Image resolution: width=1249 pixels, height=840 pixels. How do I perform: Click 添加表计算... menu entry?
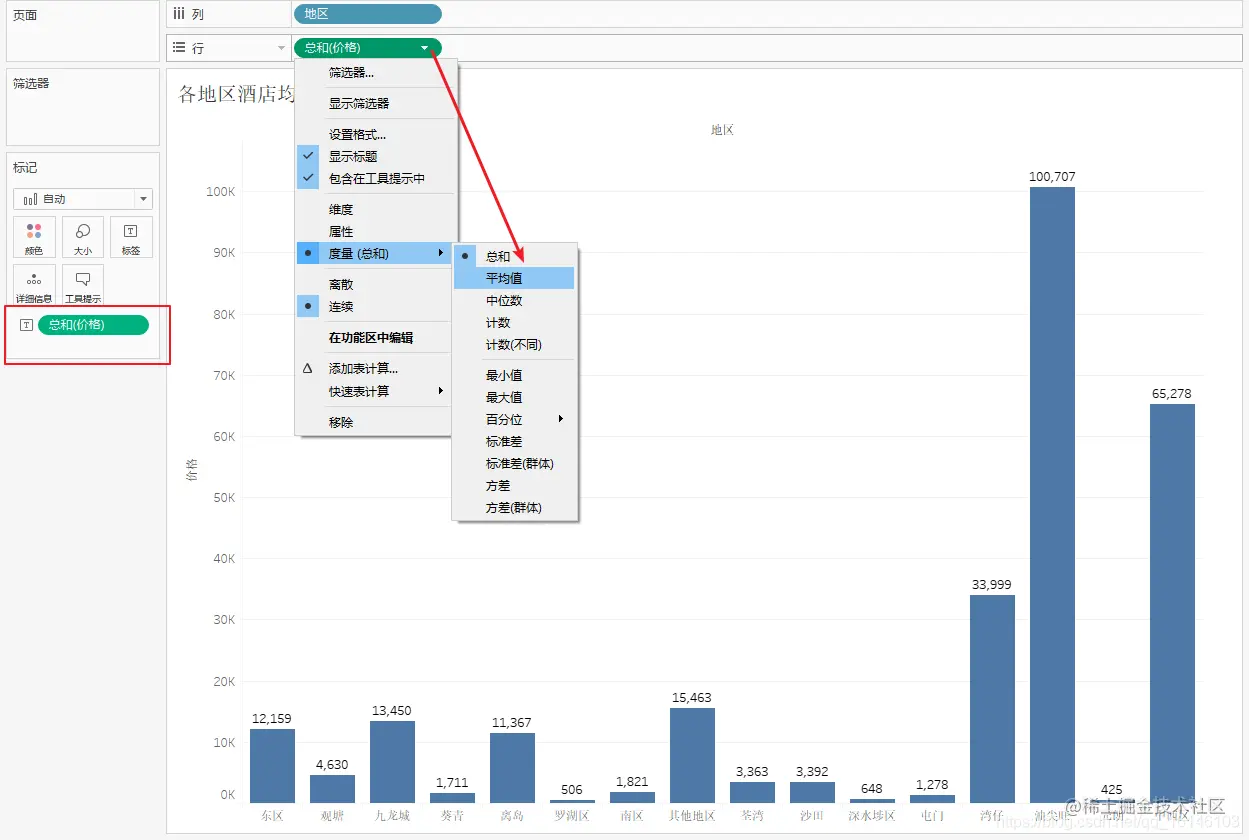376,369
